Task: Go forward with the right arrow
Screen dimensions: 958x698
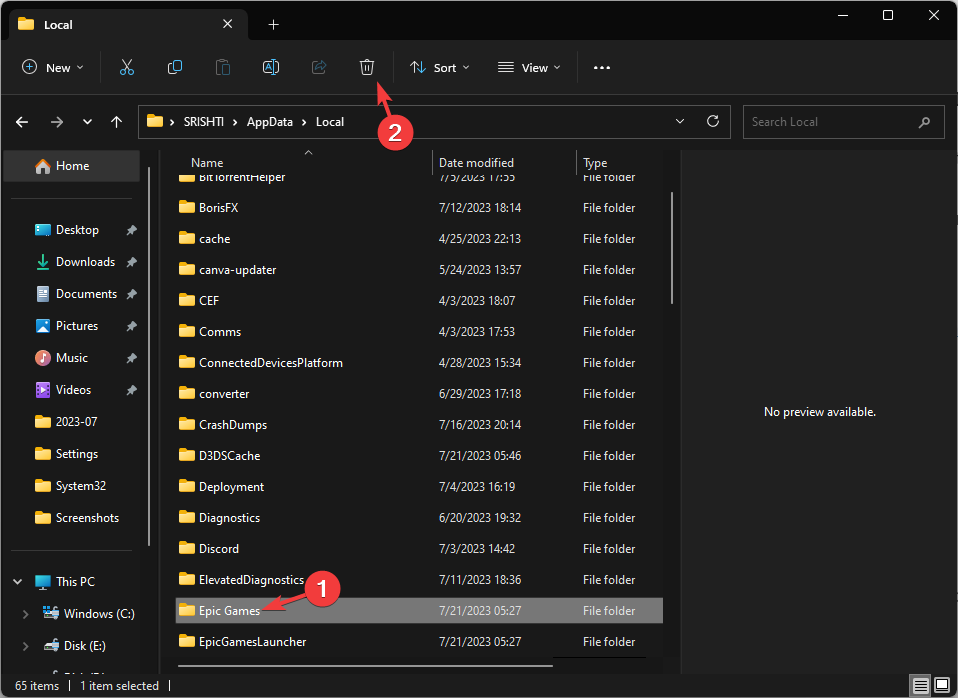Action: pyautogui.click(x=57, y=122)
